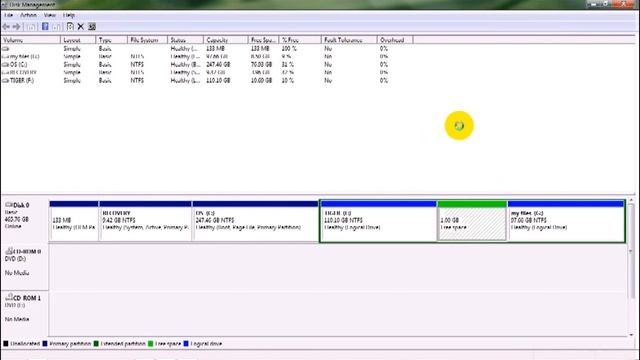Click the disk pane scrollbar up arrow

[x=631, y=201]
